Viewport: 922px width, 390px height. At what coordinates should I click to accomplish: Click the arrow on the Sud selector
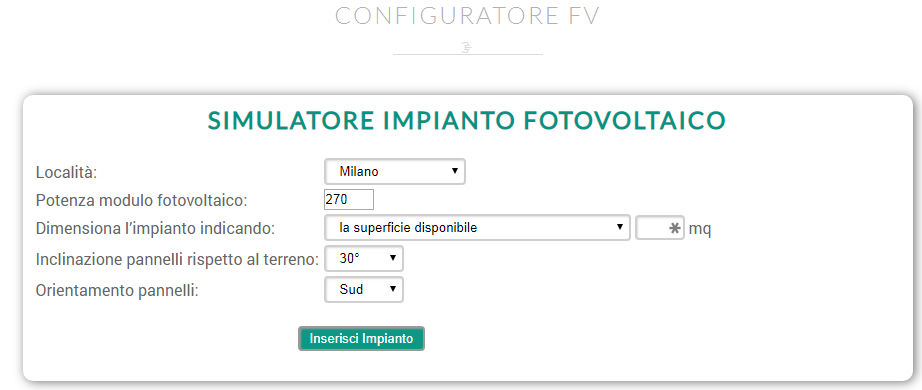[x=392, y=289]
